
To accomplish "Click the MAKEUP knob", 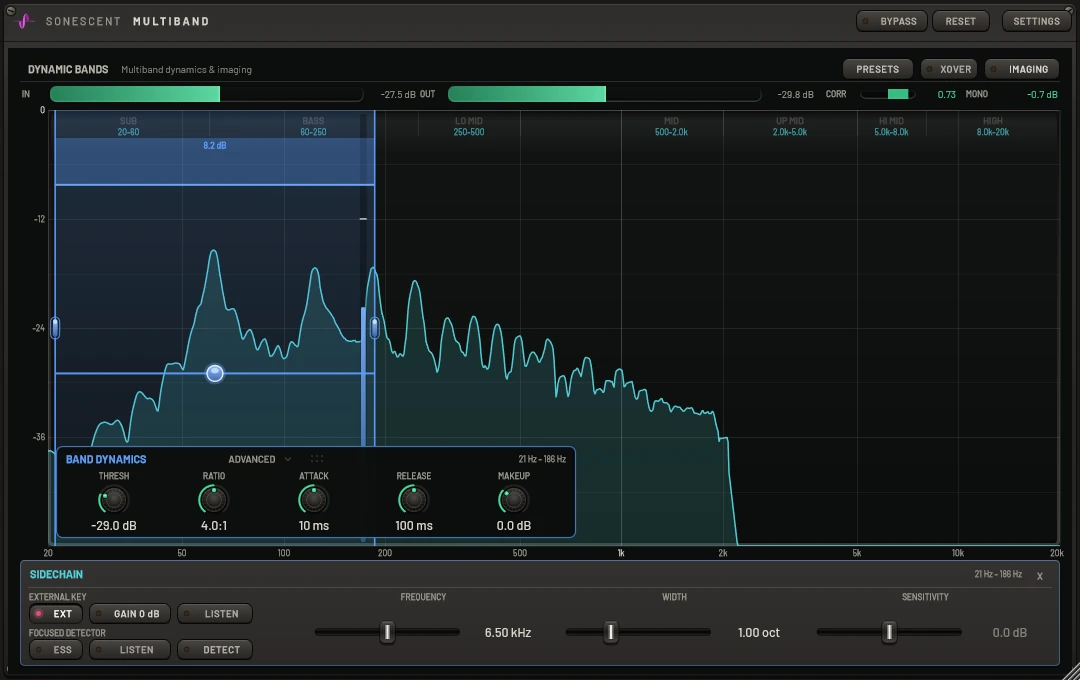I will point(513,499).
